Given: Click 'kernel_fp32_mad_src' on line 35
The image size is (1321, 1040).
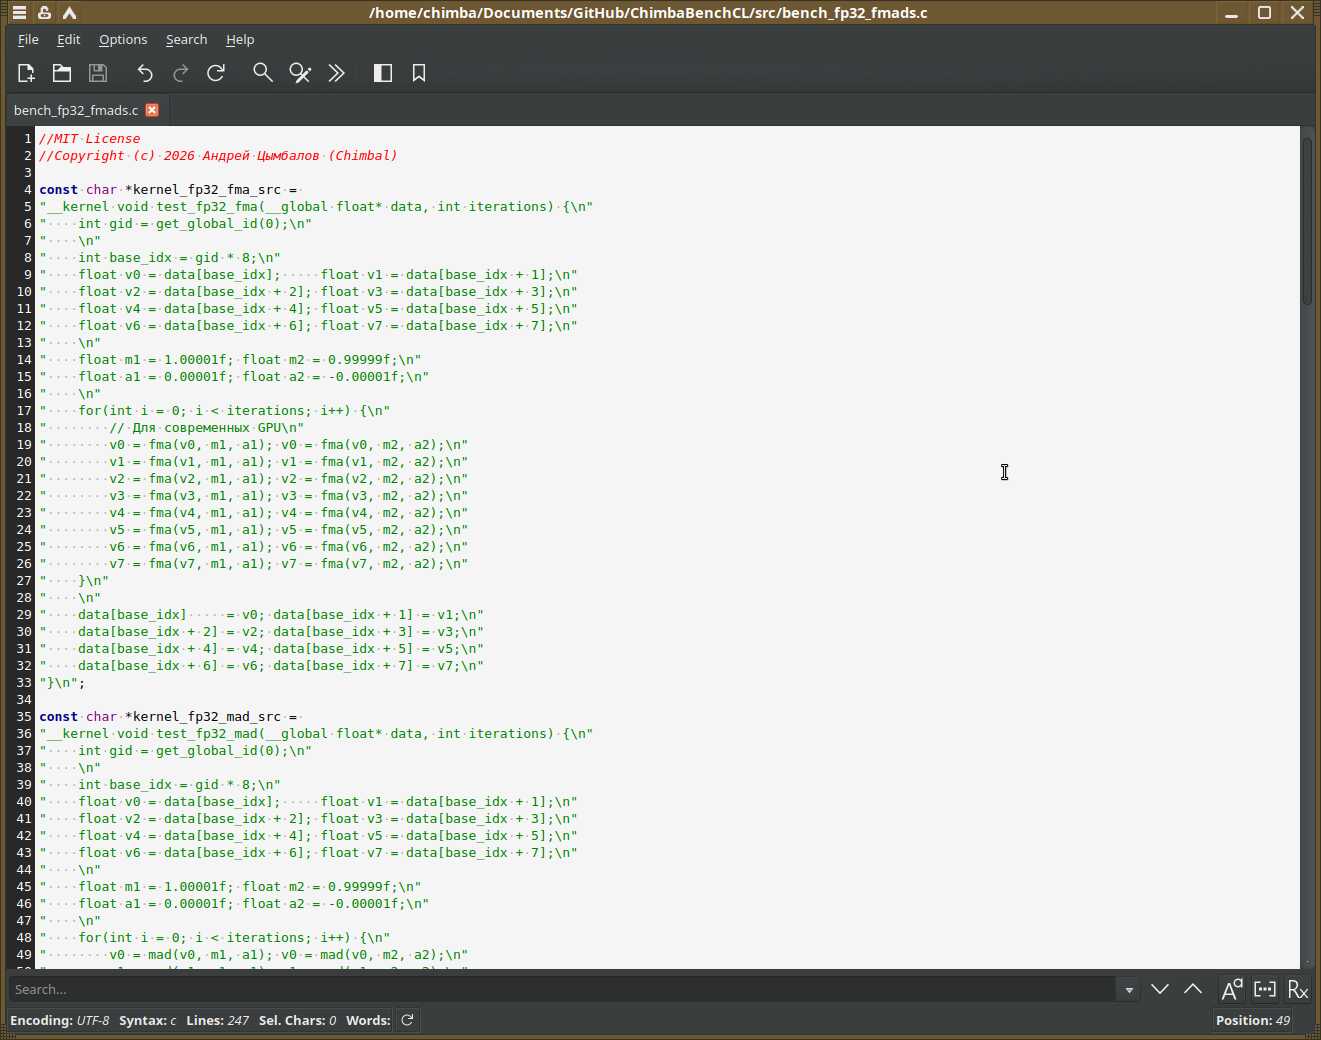Looking at the screenshot, I should (207, 716).
